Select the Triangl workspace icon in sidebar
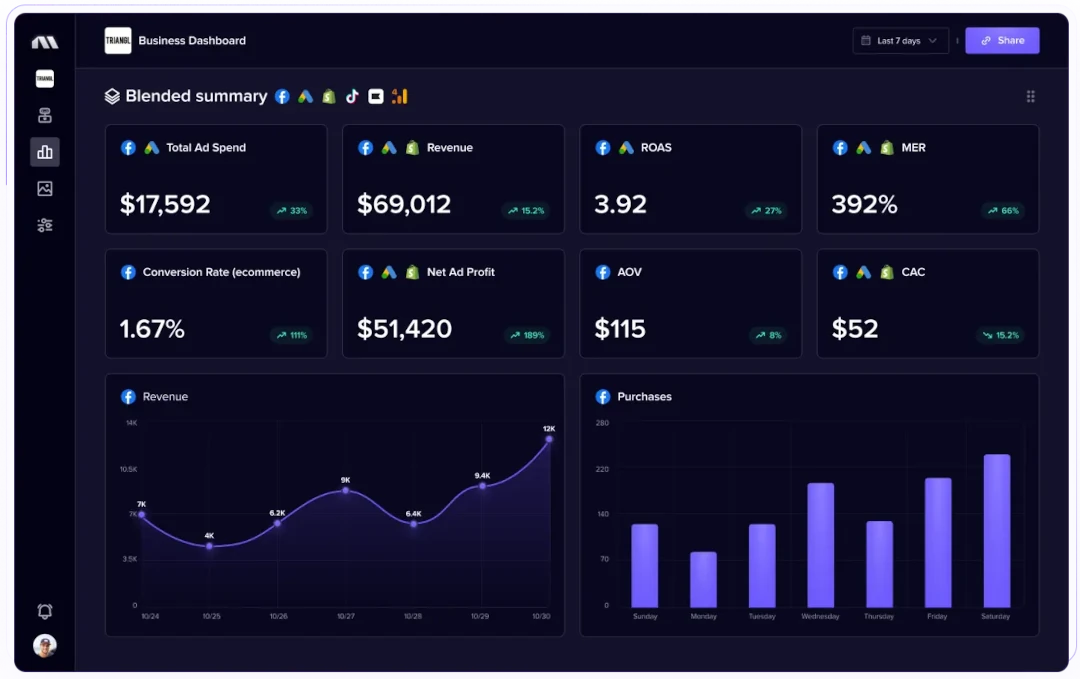The height and width of the screenshot is (679, 1080). (45, 79)
